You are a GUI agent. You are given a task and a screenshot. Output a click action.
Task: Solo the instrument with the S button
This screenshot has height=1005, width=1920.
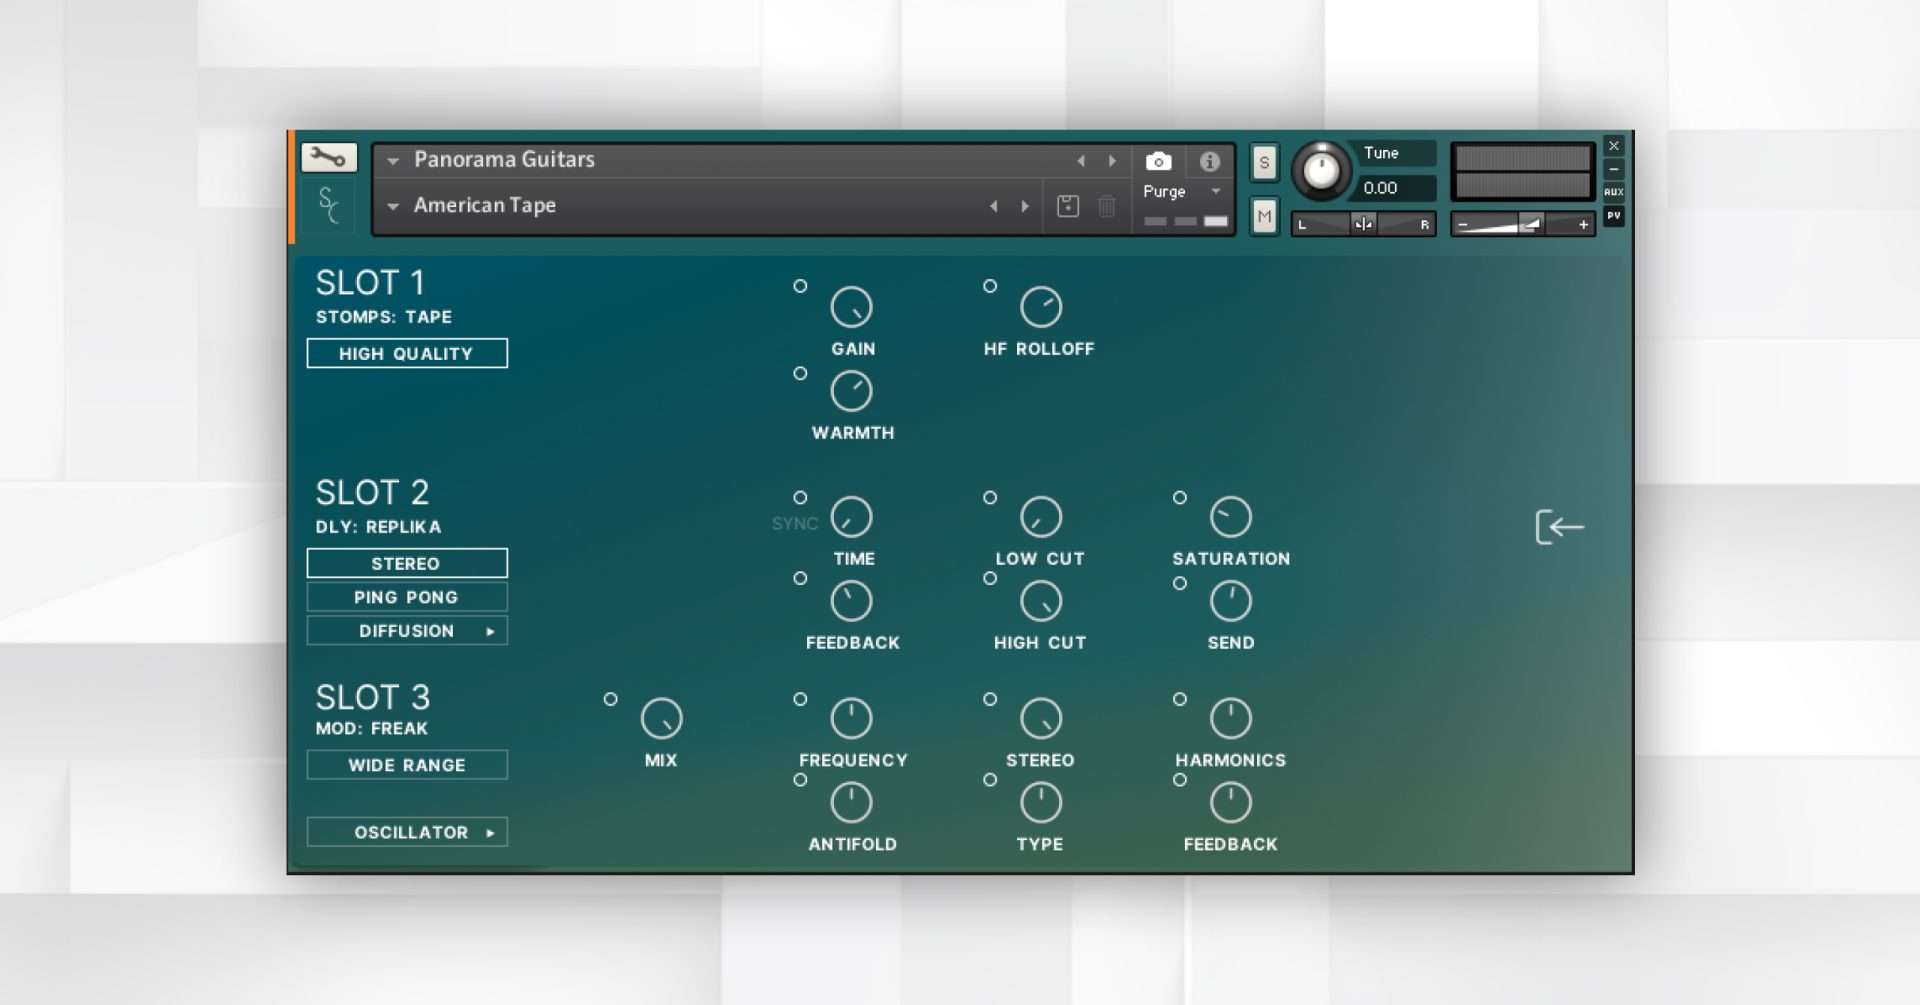[1264, 162]
